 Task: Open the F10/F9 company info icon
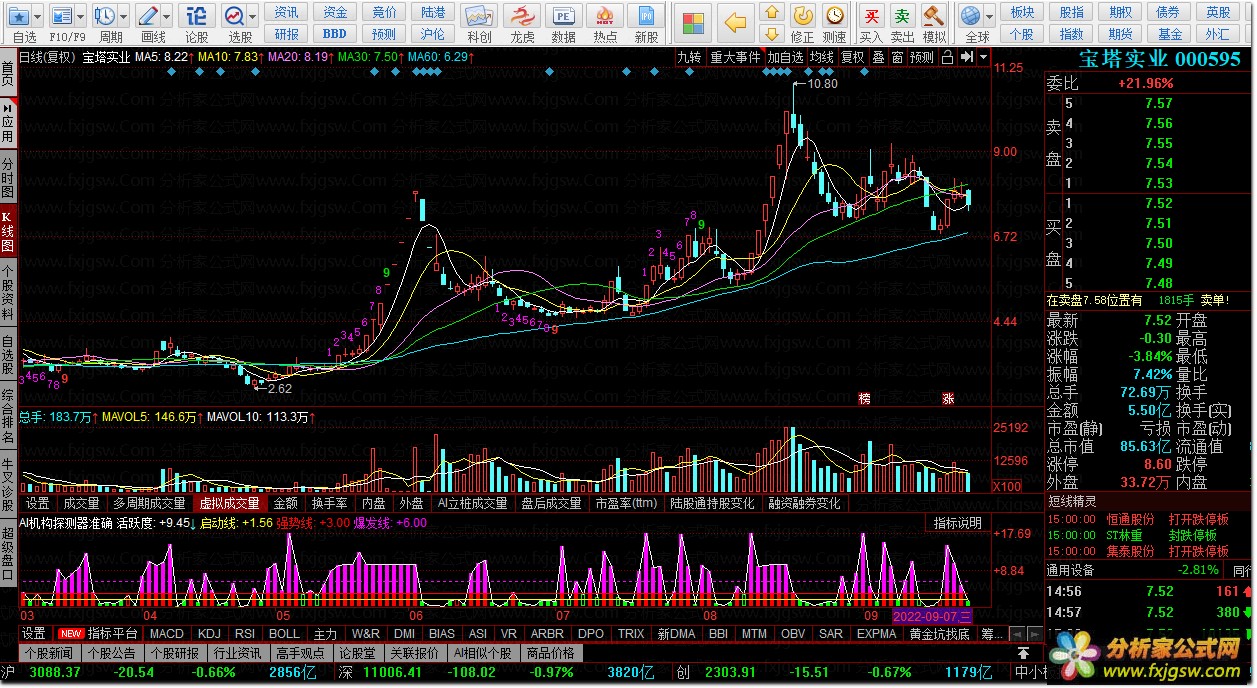click(x=62, y=16)
